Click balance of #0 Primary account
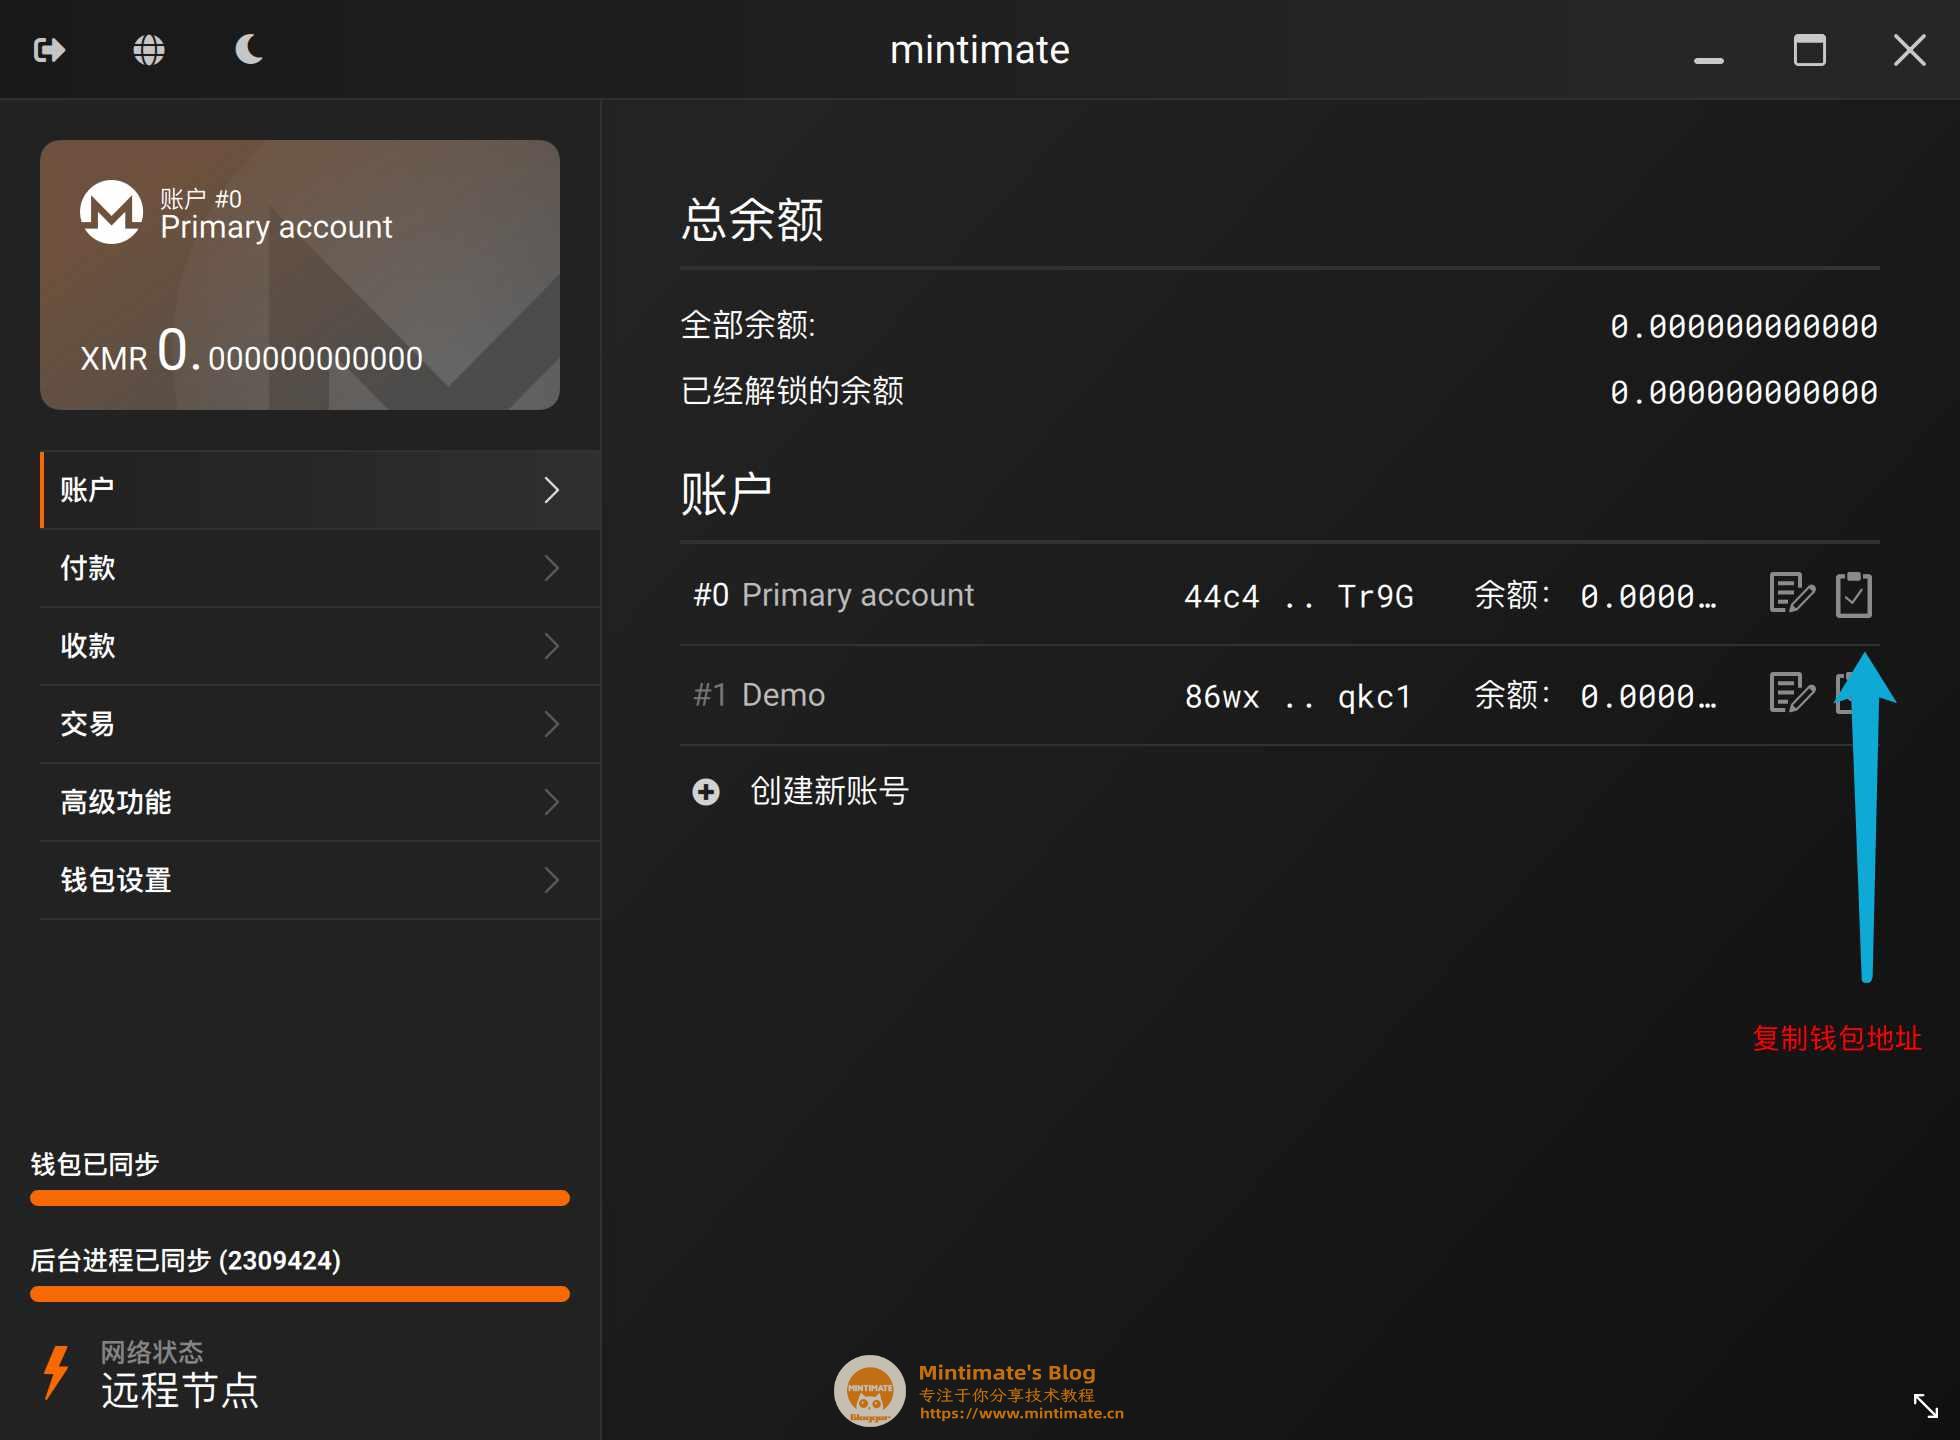Screen dimensions: 1960x1440 point(1648,597)
